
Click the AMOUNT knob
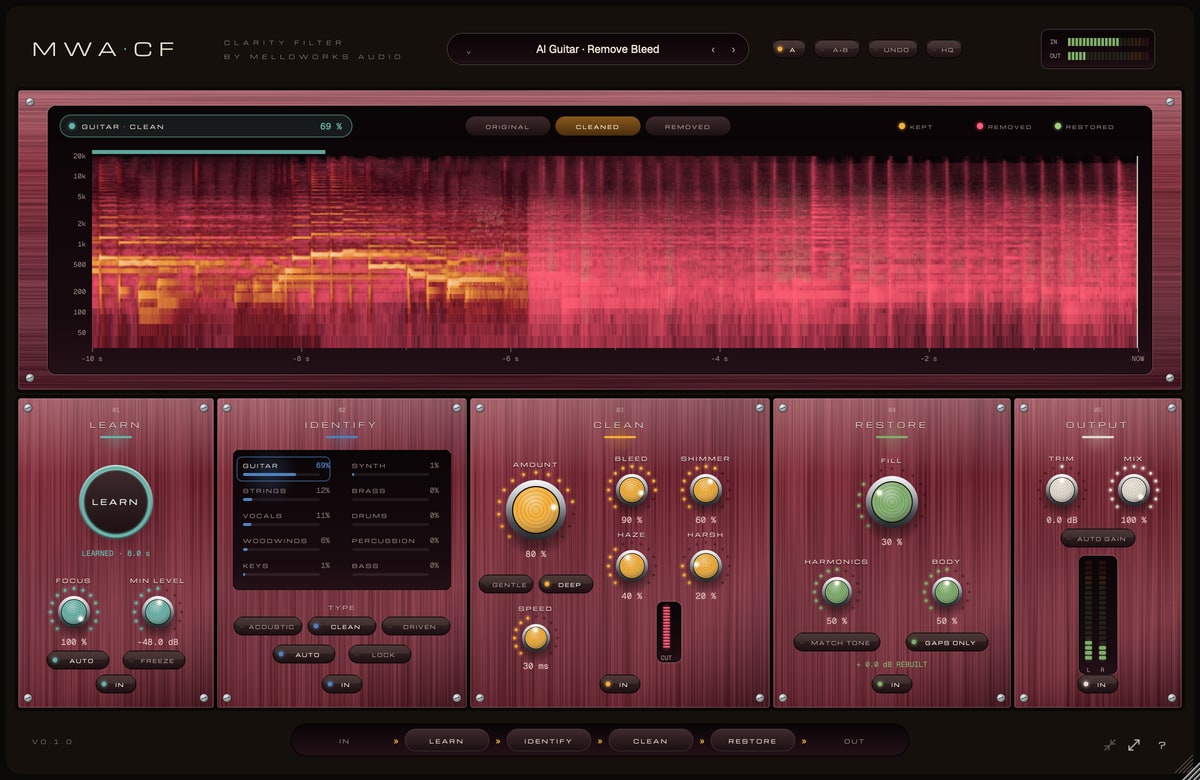coord(536,509)
